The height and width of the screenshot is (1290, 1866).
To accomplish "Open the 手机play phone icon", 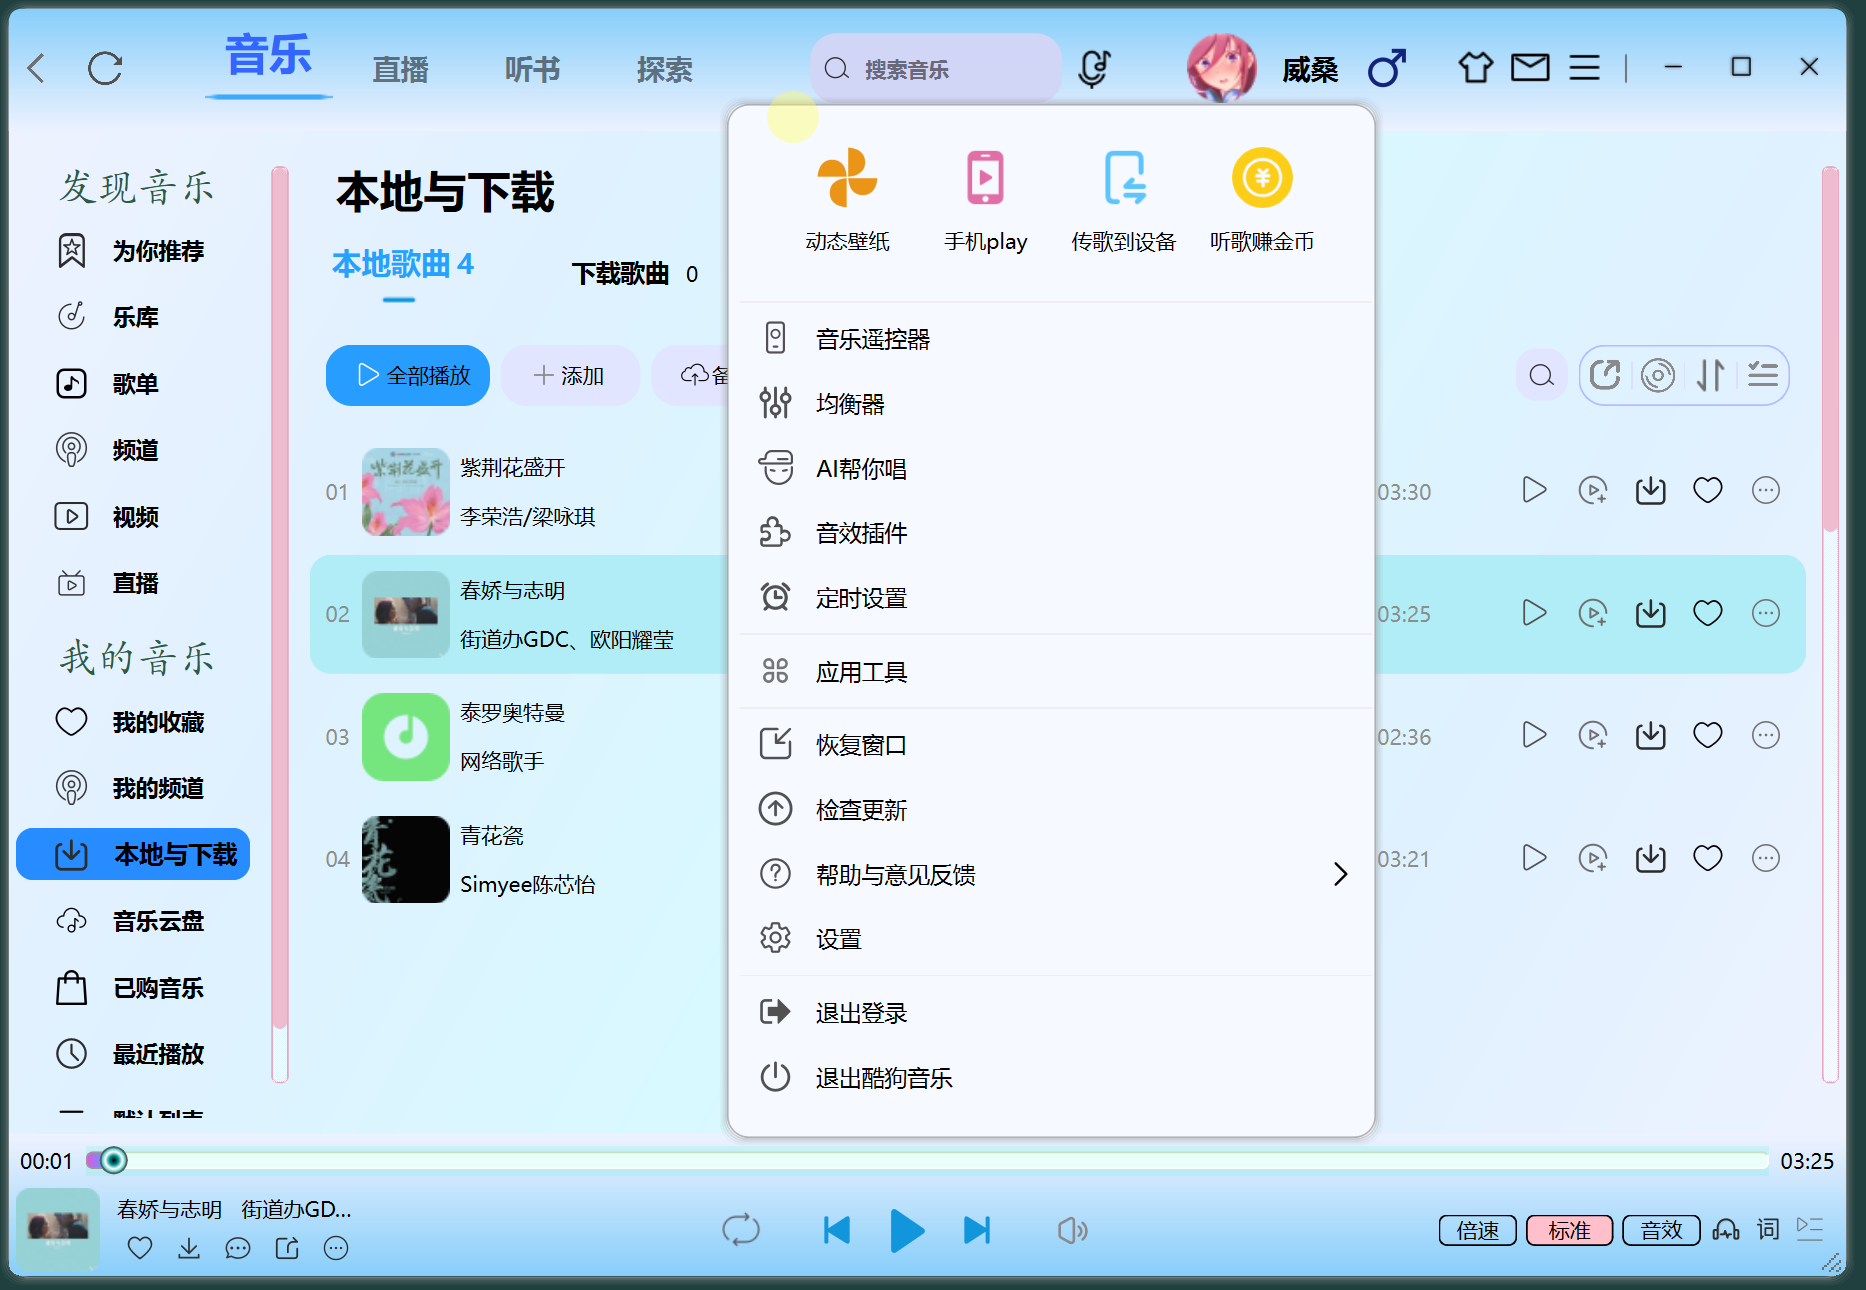I will (985, 178).
